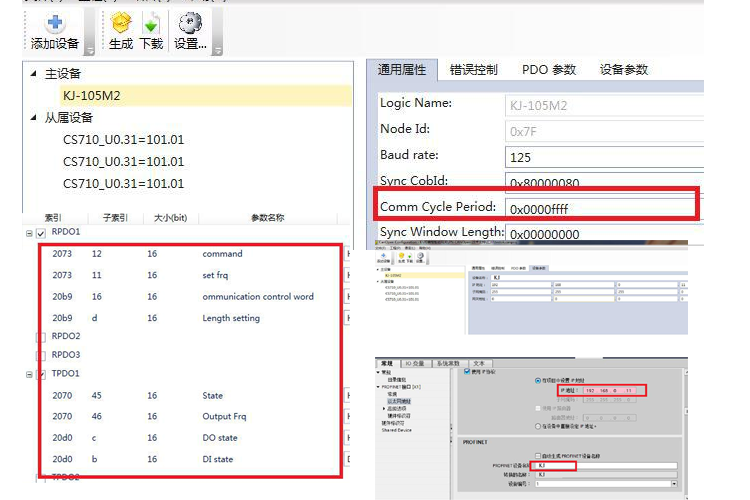Click the Comm Cycle Period input field
750x500 pixels.
(x=600, y=209)
